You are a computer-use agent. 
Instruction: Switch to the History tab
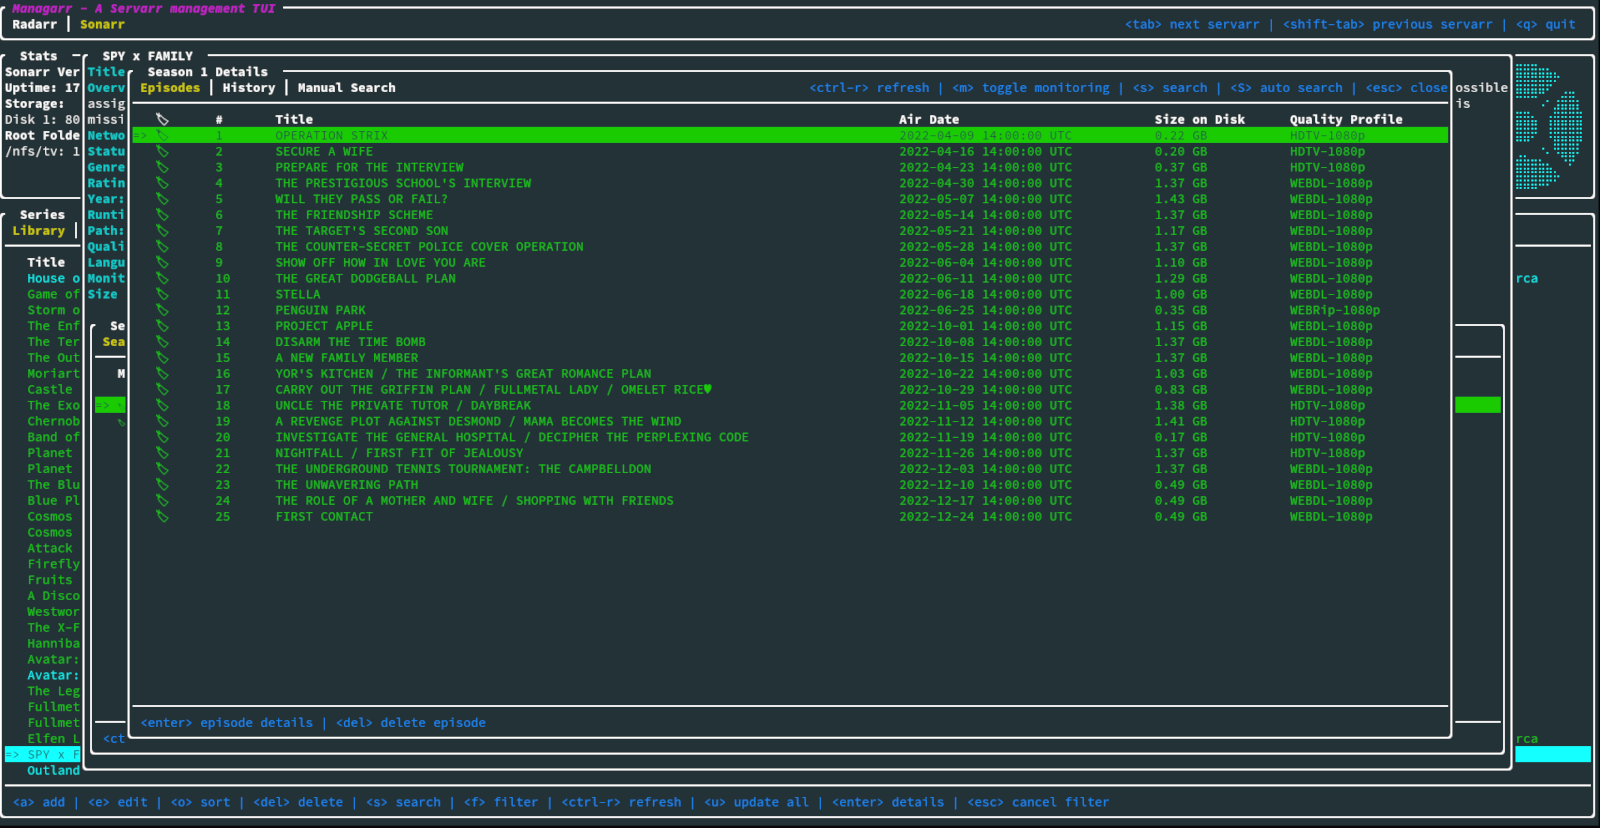pos(248,88)
